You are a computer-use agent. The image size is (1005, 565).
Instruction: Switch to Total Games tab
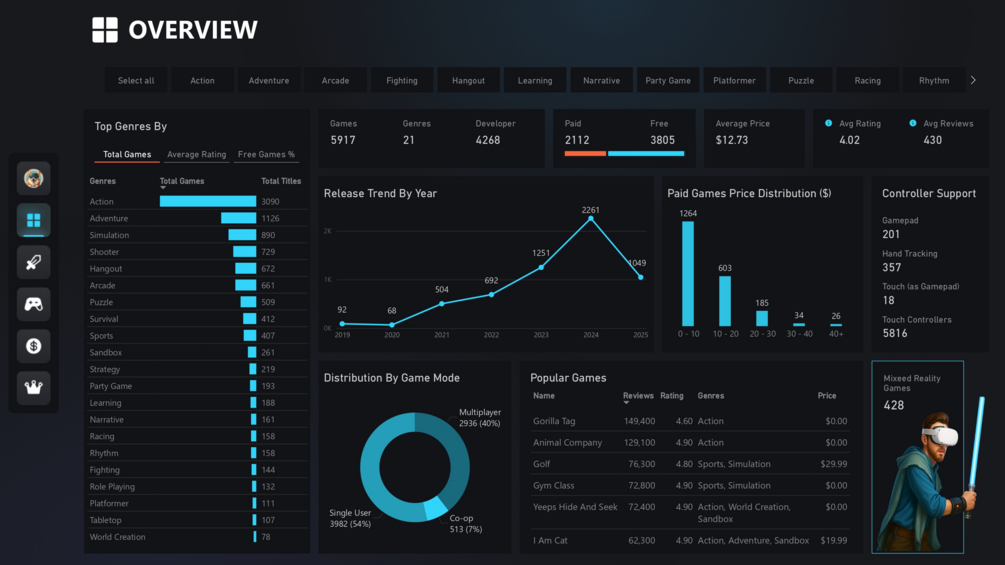127,154
